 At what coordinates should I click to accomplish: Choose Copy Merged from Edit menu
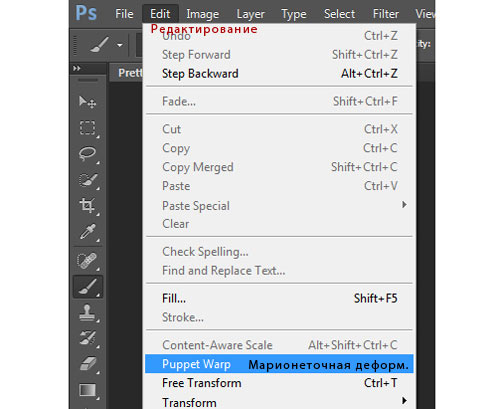[x=279, y=167]
